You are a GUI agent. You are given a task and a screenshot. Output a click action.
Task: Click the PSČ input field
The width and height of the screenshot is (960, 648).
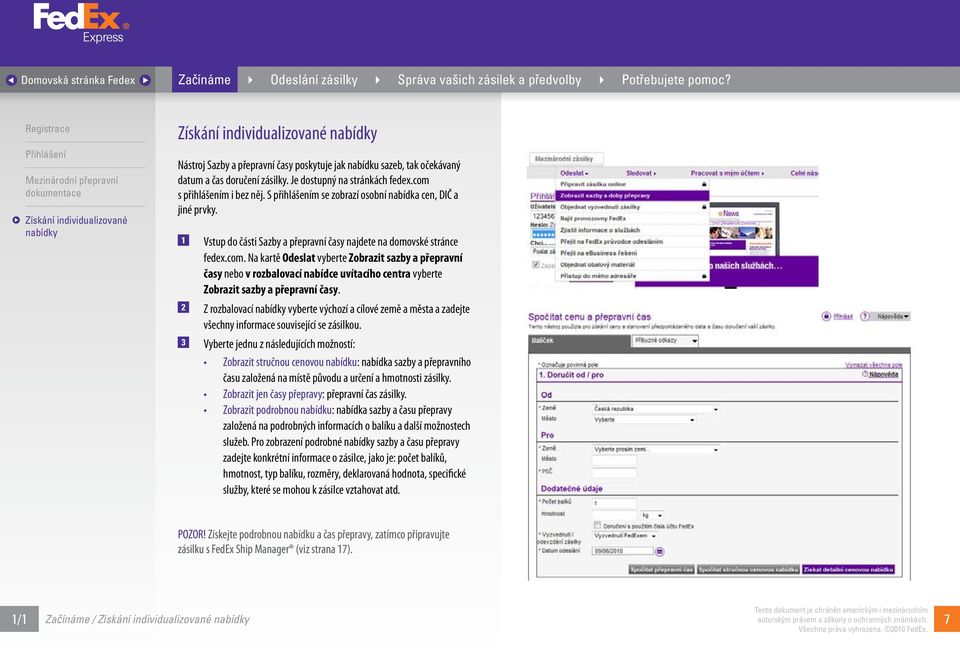click(x=614, y=472)
